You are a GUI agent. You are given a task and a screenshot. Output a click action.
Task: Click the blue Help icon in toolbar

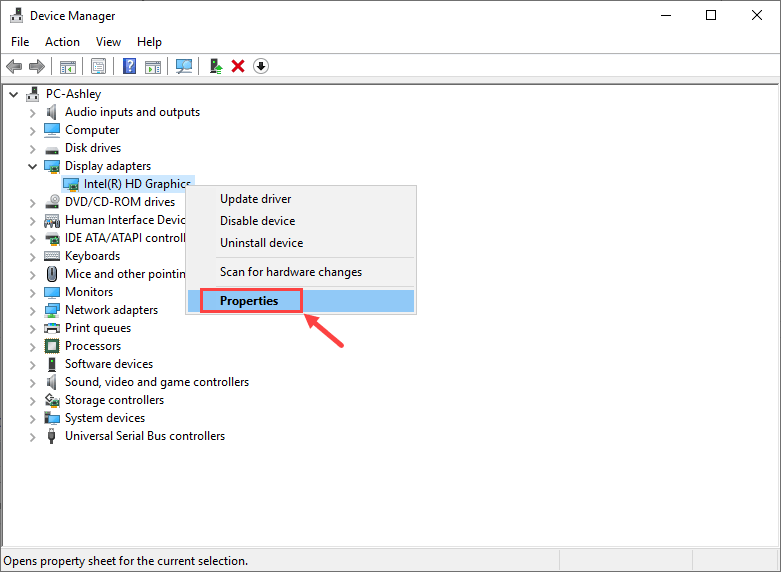click(129, 66)
